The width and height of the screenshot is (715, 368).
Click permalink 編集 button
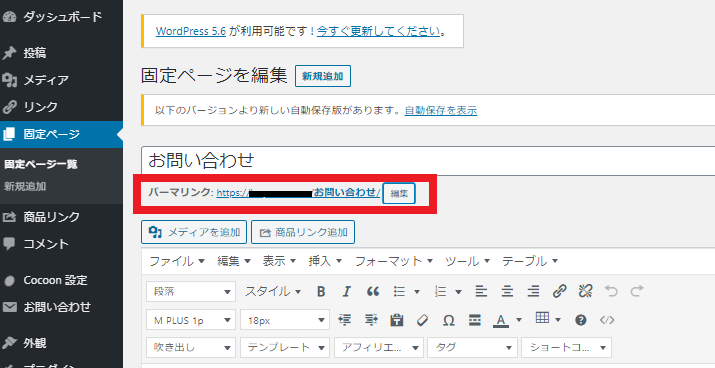pyautogui.click(x=399, y=193)
